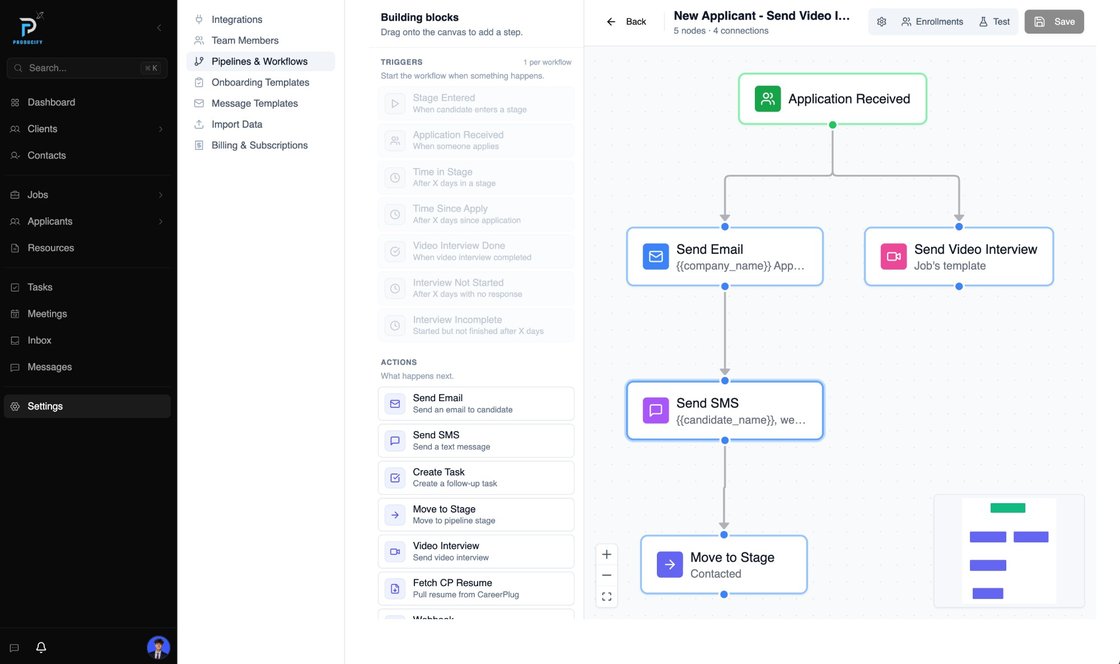The width and height of the screenshot is (1120, 664).
Task: Select the Send Video Interview canvas node
Action: coord(959,256)
